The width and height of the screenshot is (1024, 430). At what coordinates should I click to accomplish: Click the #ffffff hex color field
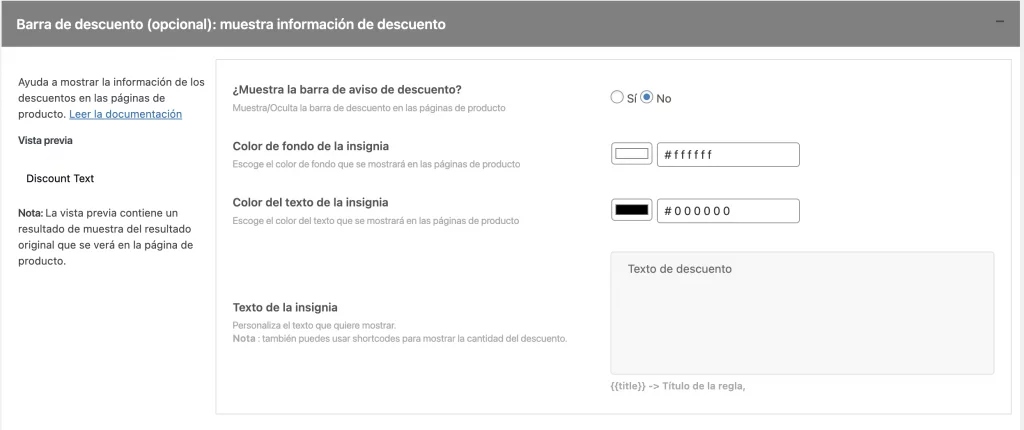727,155
